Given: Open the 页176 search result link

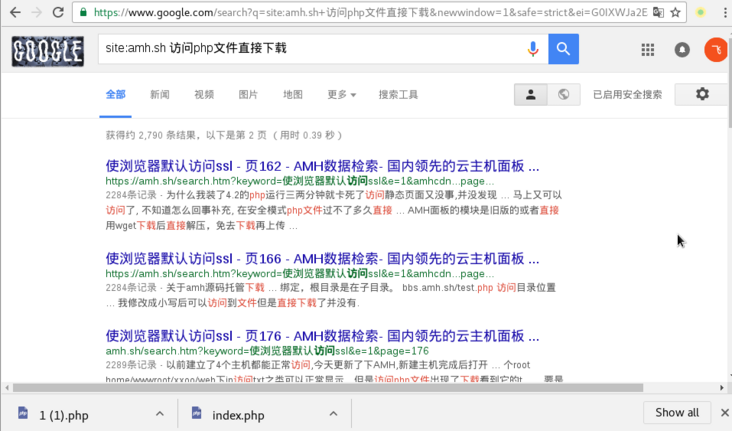Looking at the screenshot, I should tap(323, 336).
